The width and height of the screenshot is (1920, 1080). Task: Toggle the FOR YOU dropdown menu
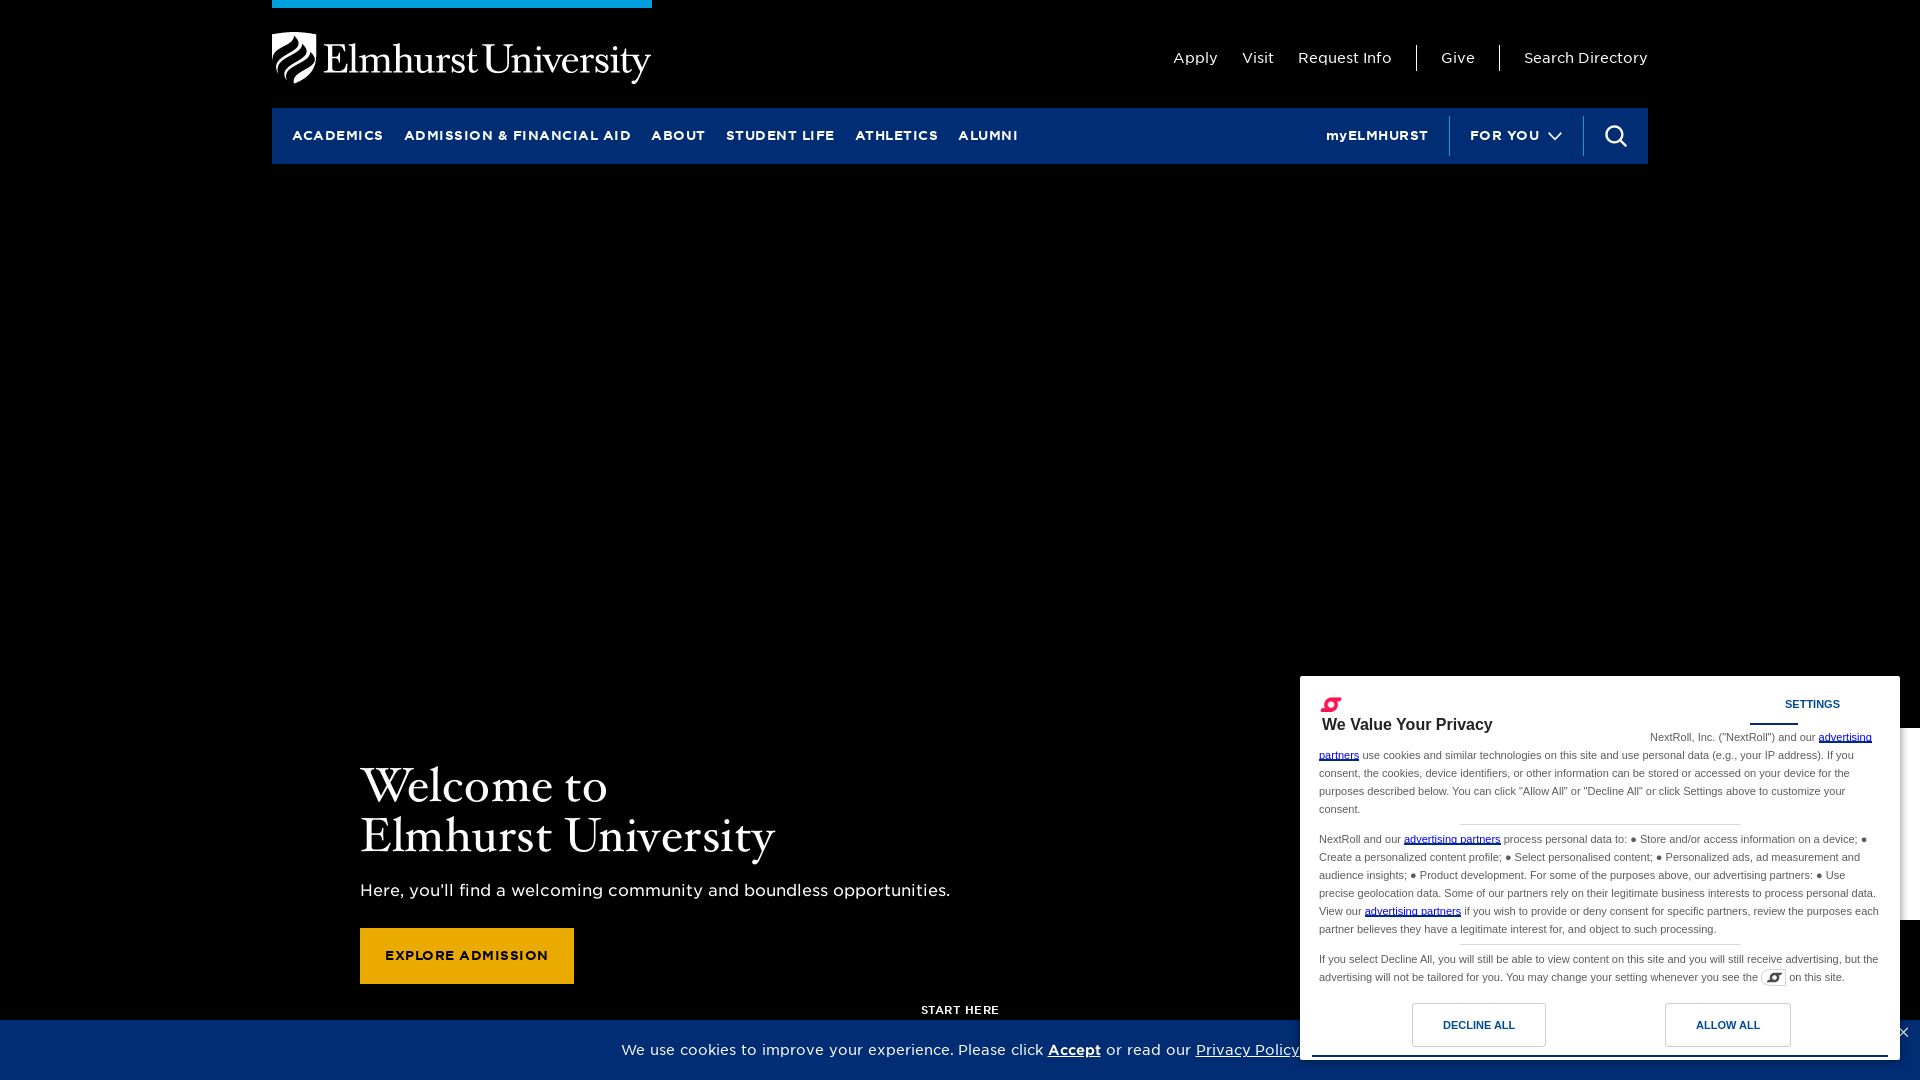pos(1515,136)
